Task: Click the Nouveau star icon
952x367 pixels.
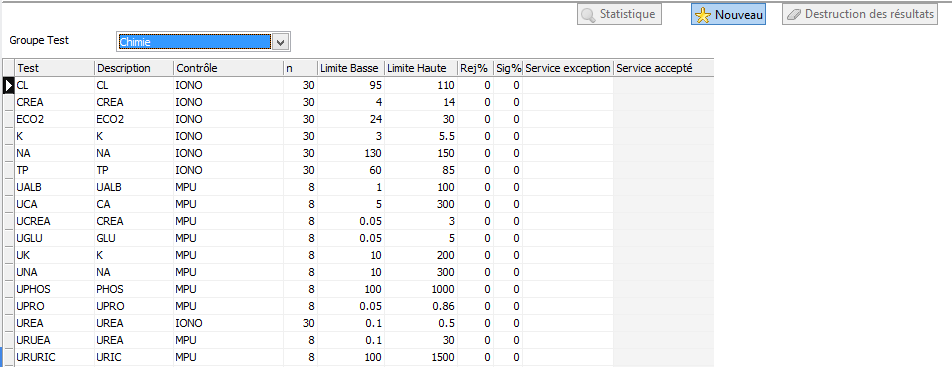Action: (702, 15)
